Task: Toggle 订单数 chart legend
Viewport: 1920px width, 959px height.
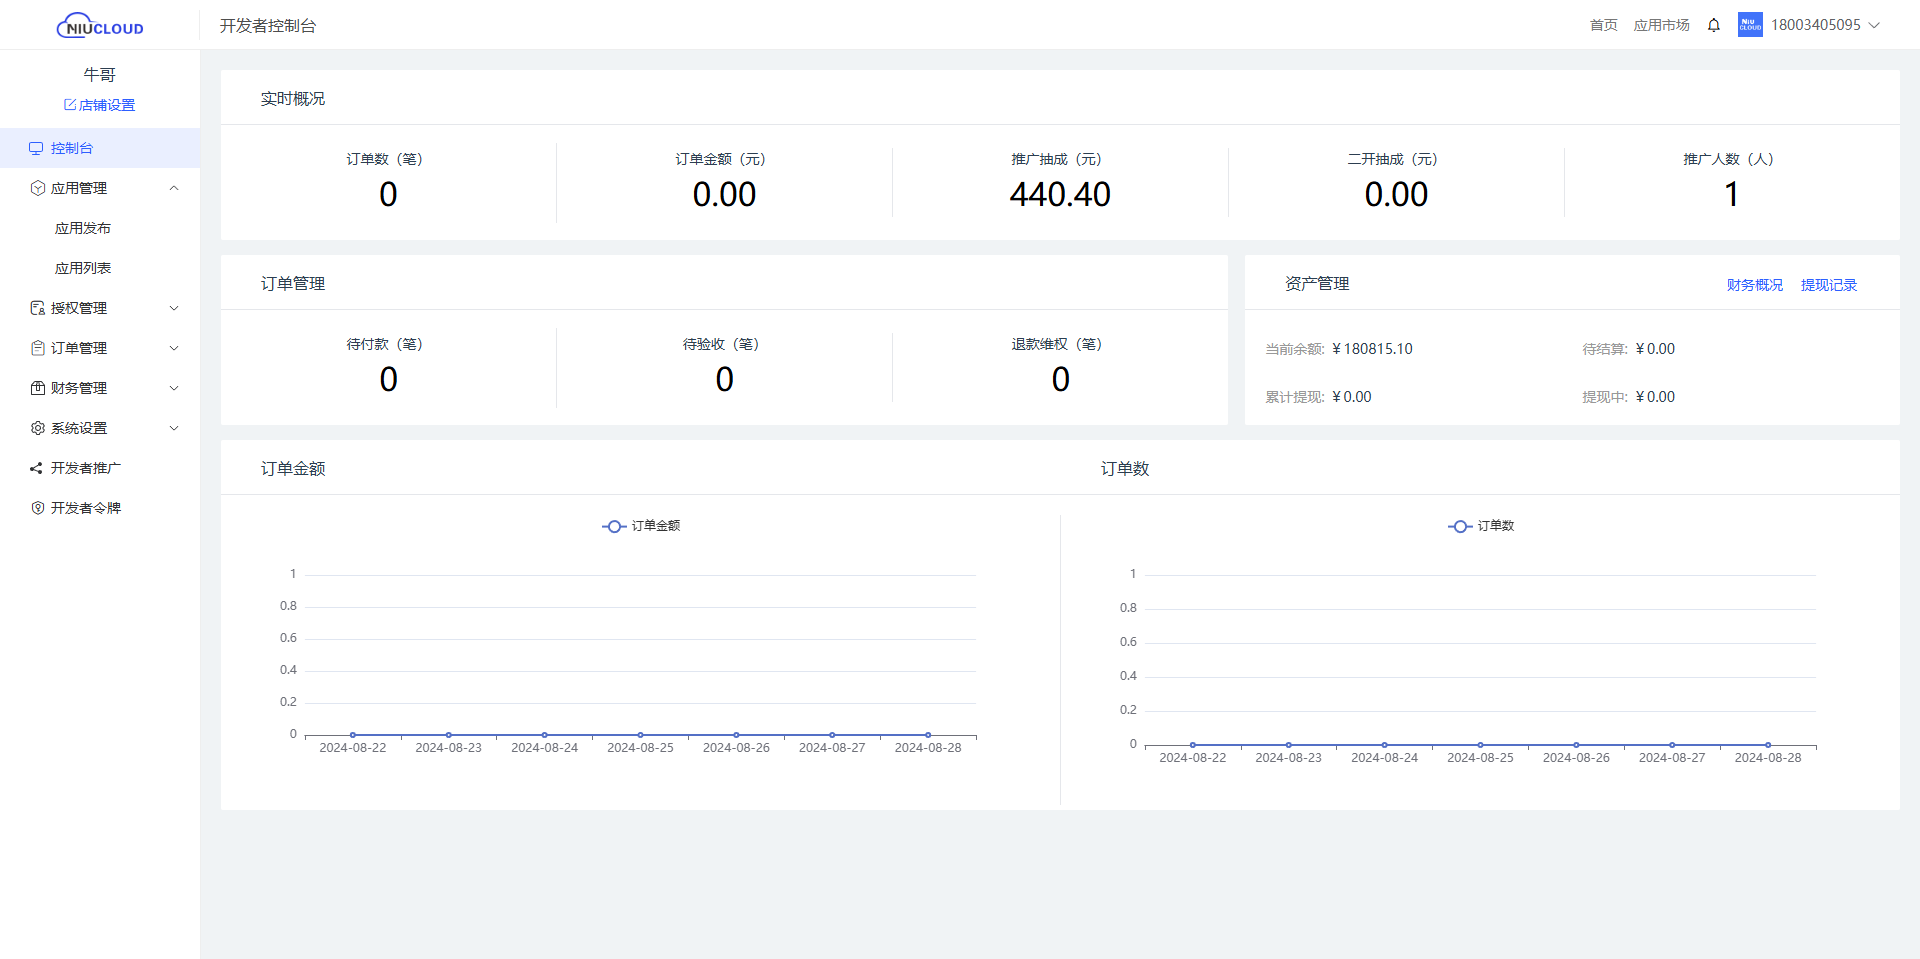Action: tap(1481, 526)
